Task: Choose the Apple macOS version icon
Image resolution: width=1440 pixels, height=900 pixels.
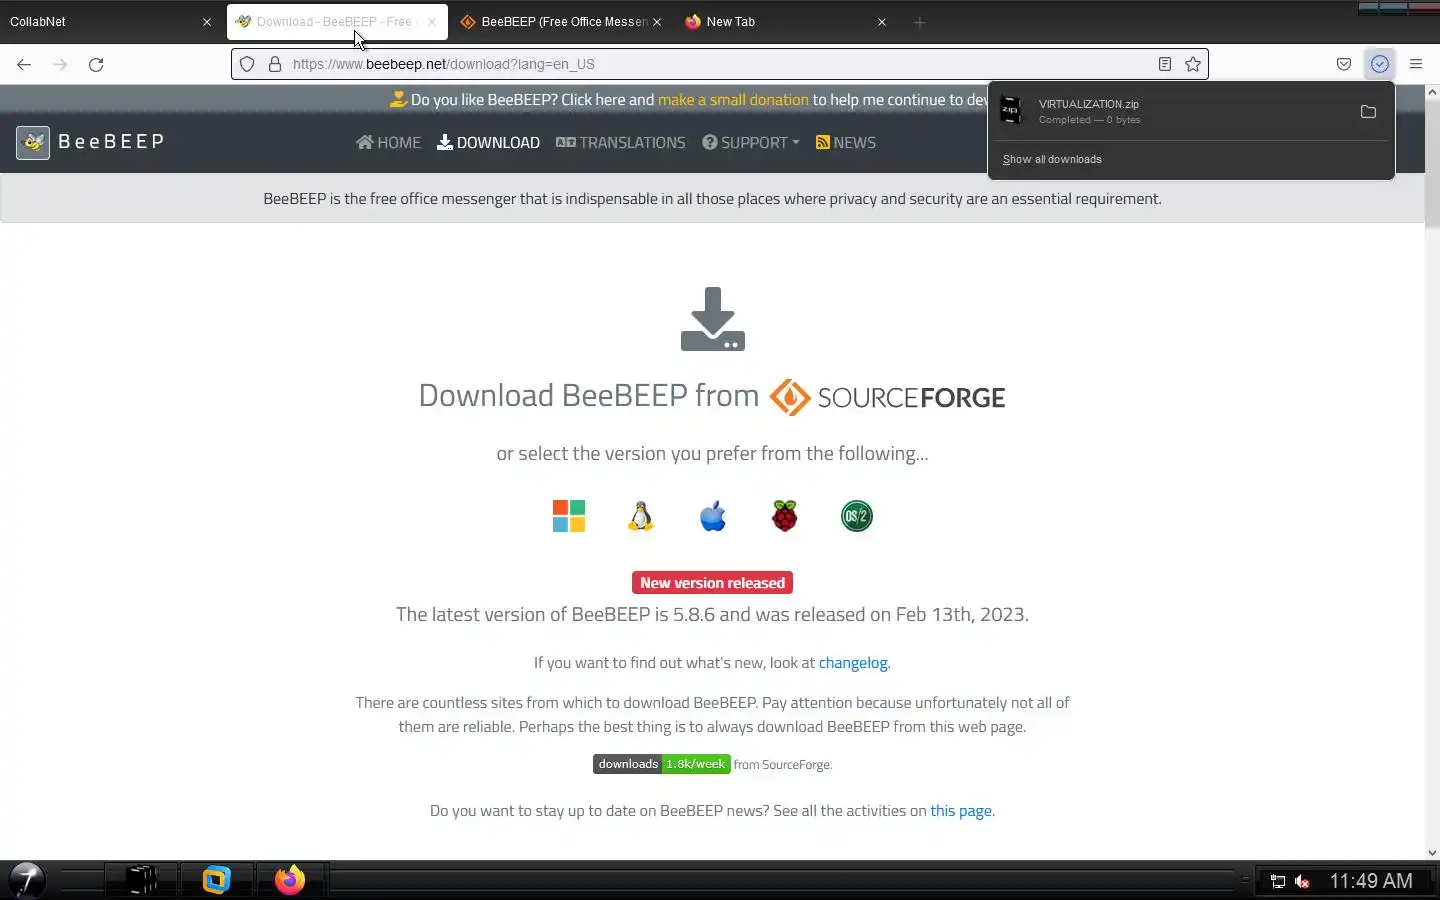Action: click(713, 516)
